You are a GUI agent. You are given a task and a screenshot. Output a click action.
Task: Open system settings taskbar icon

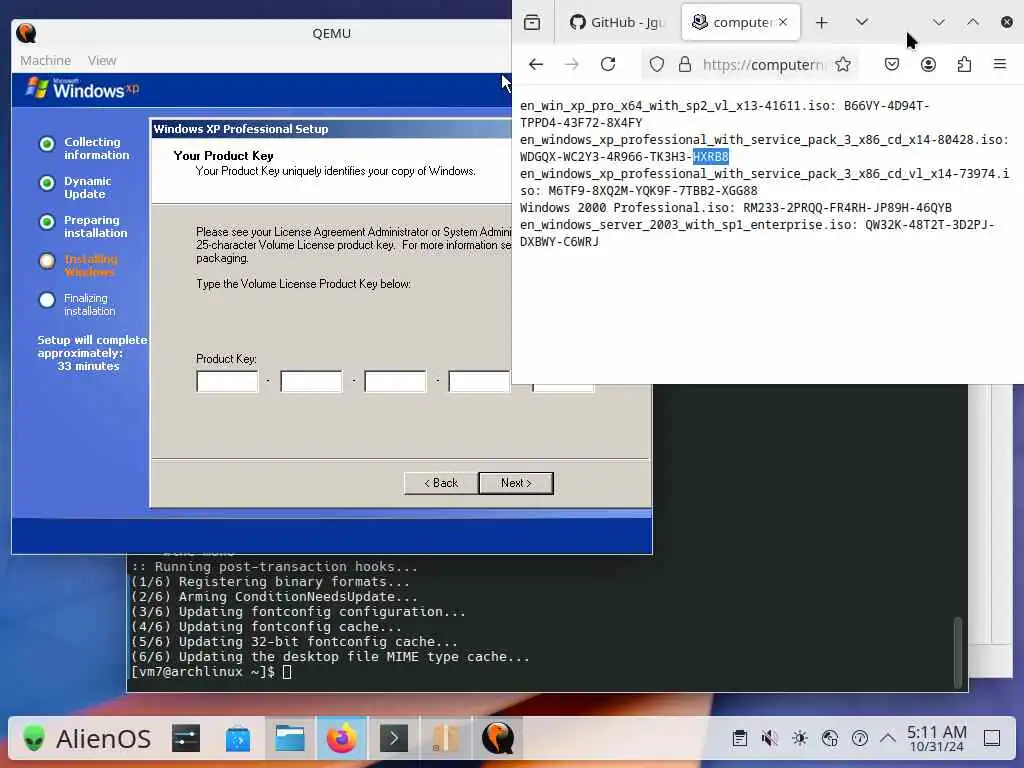tap(186, 739)
